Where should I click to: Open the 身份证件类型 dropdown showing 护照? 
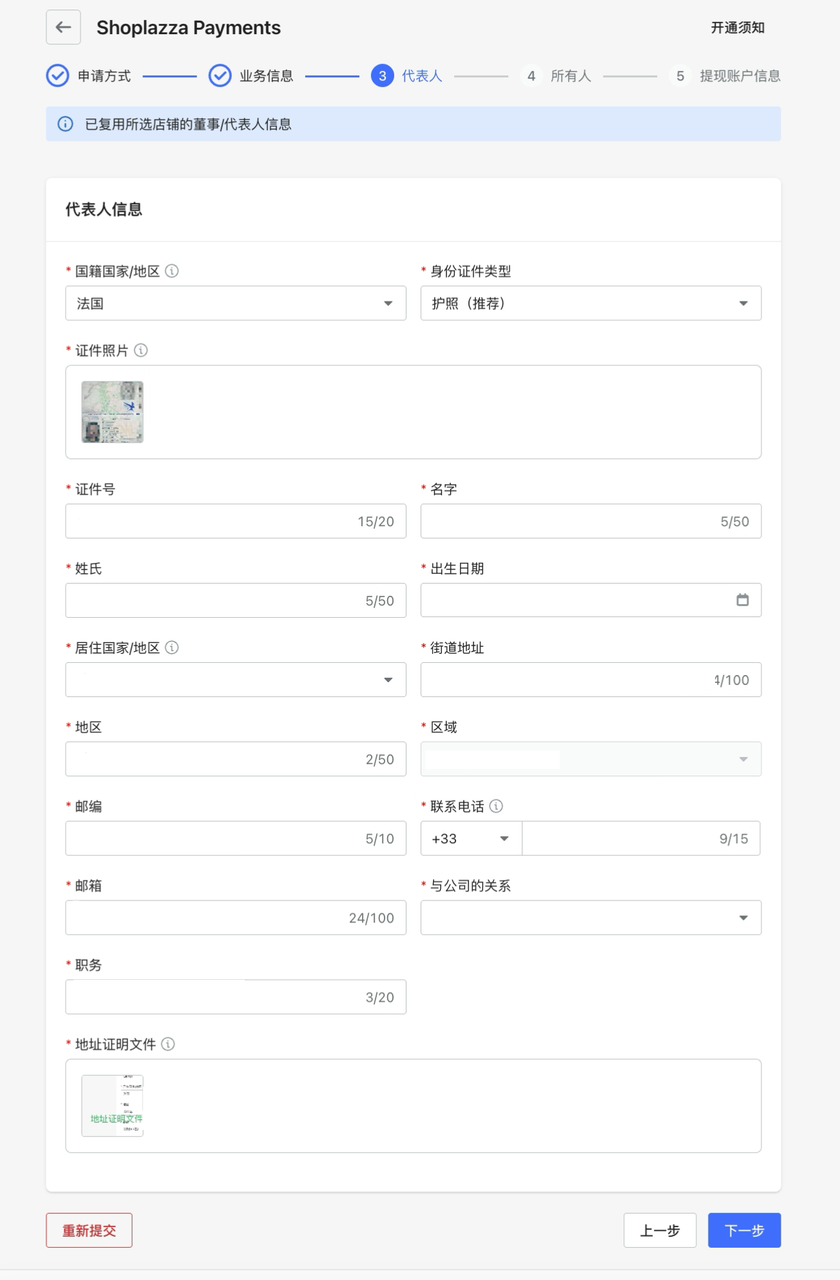point(591,303)
